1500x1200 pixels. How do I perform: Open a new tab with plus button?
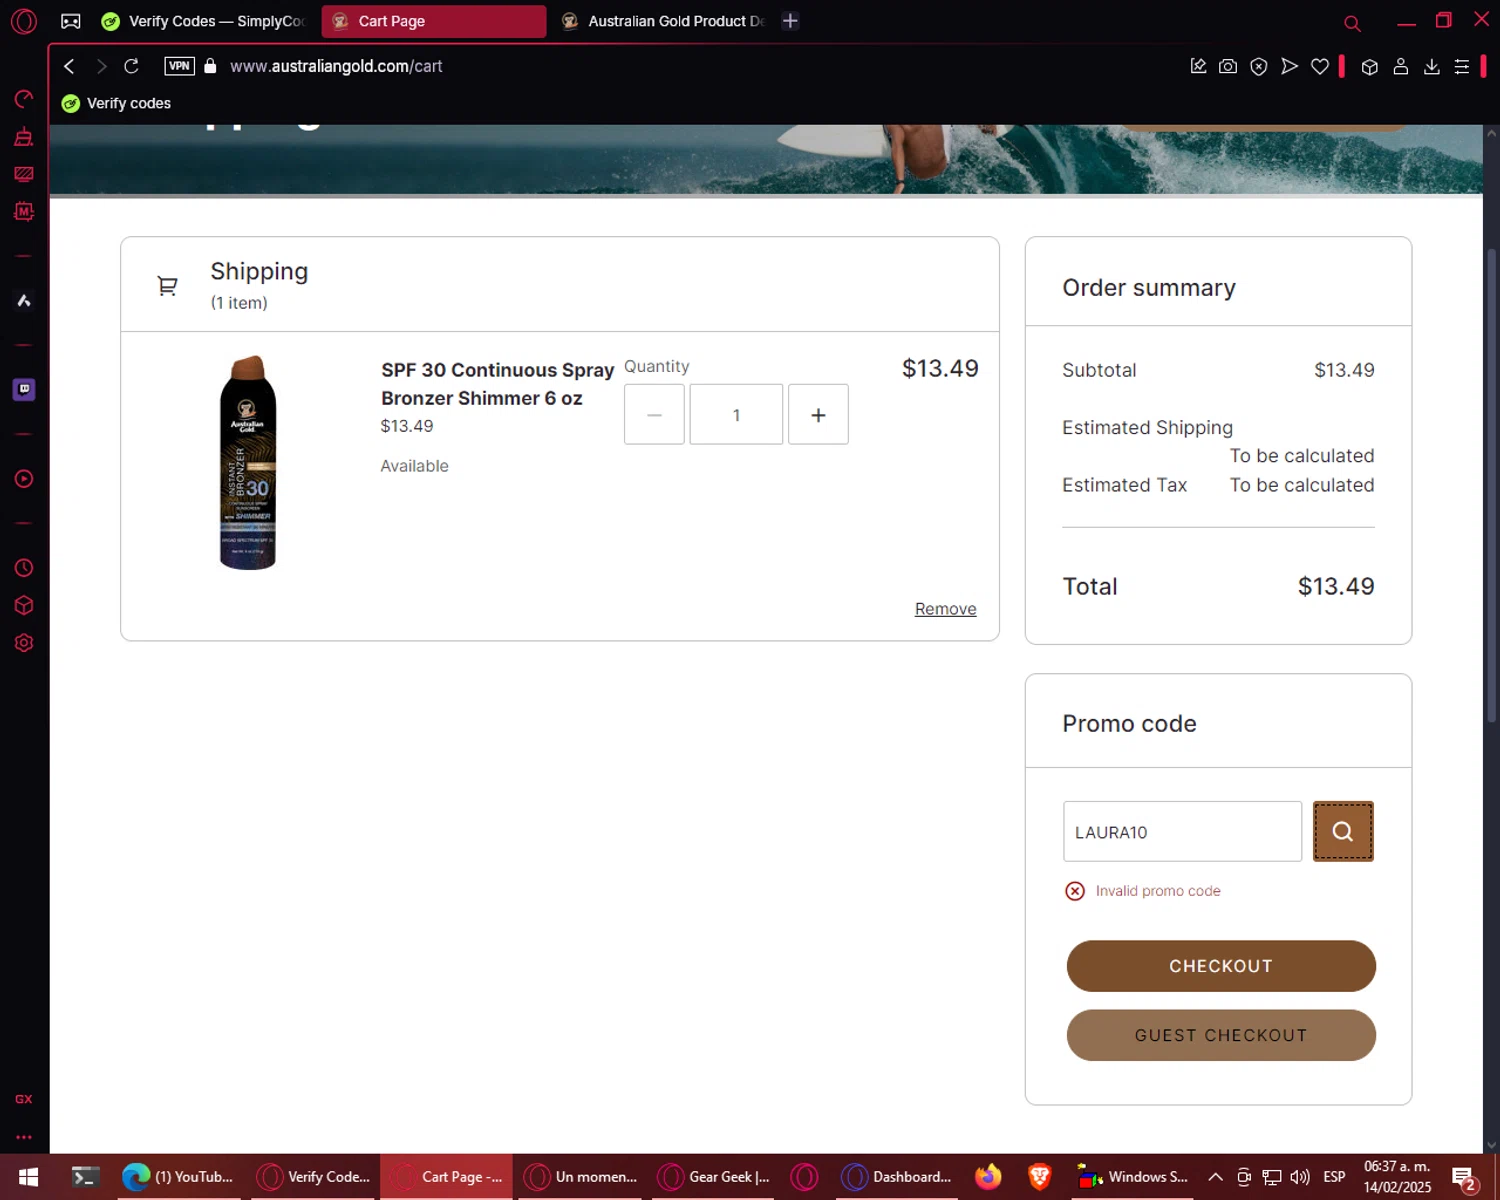coord(790,21)
